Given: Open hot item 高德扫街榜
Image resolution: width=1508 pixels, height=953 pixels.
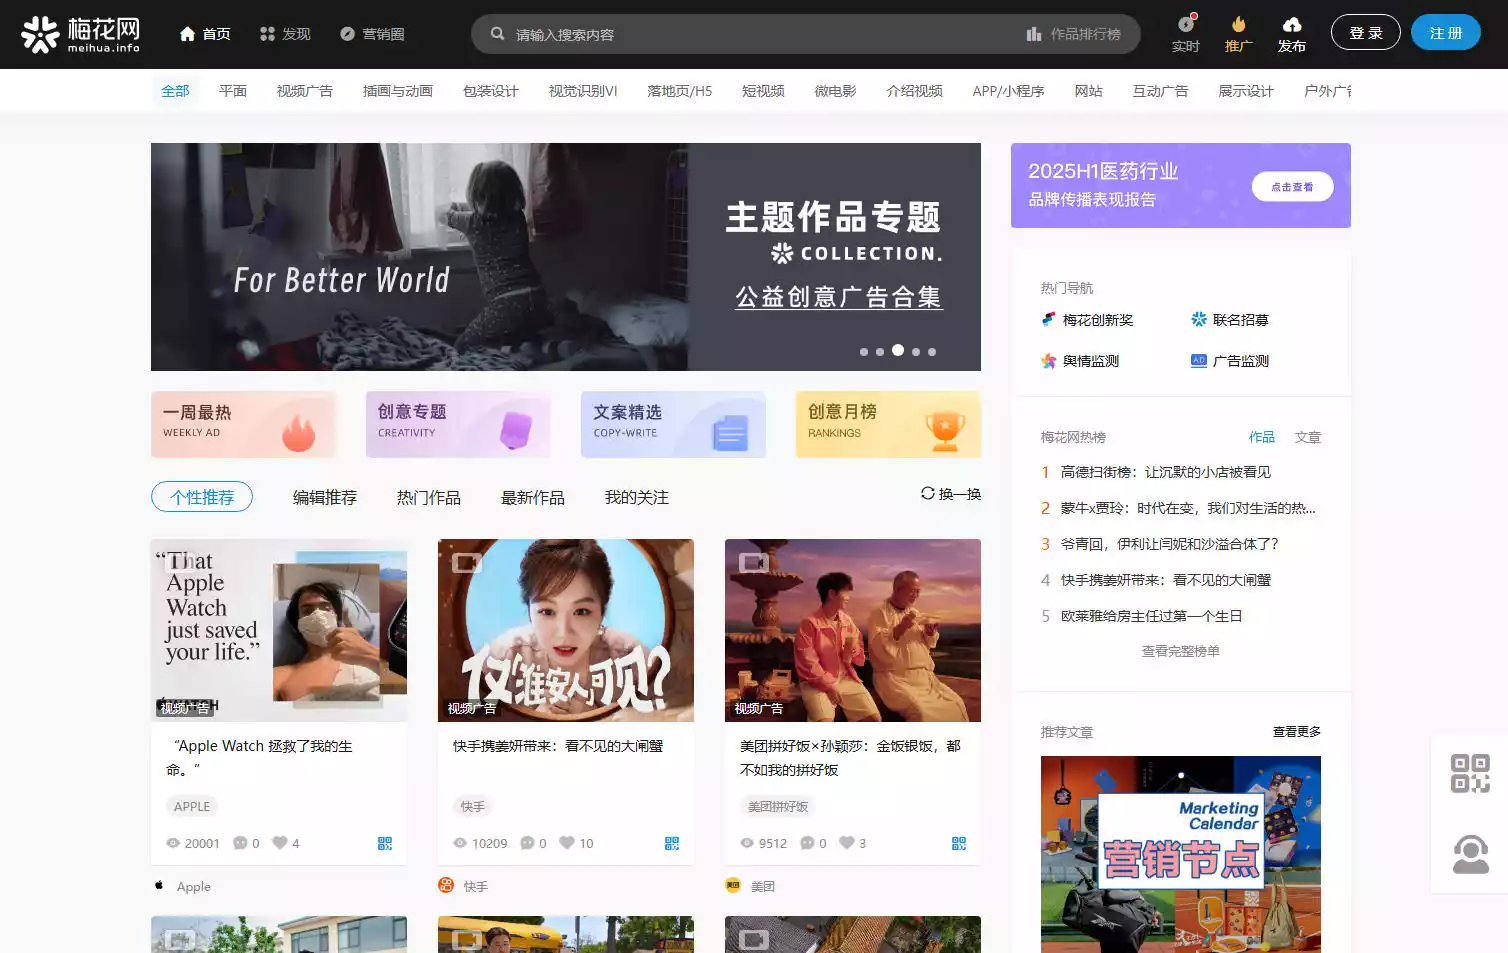Looking at the screenshot, I should coord(1166,472).
